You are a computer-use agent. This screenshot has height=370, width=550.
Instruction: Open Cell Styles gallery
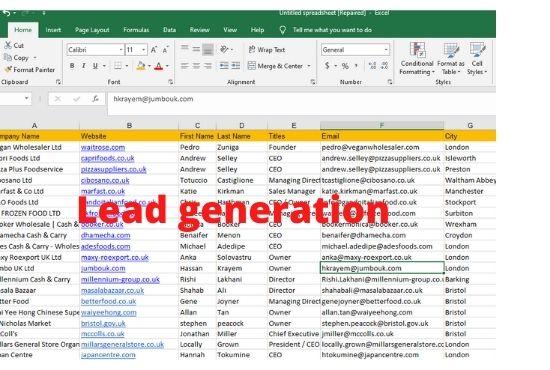(477, 59)
